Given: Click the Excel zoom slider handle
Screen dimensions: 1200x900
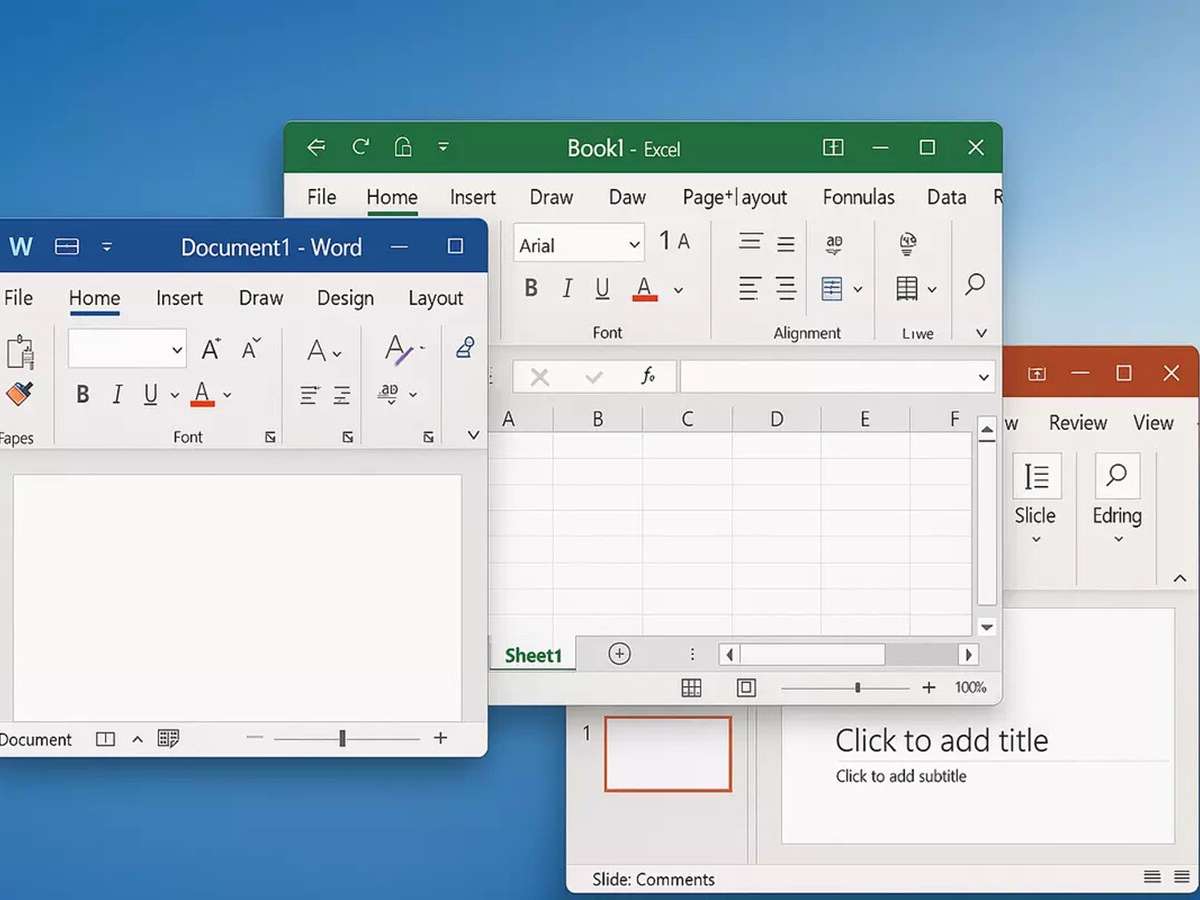Looking at the screenshot, I should pyautogui.click(x=857, y=688).
